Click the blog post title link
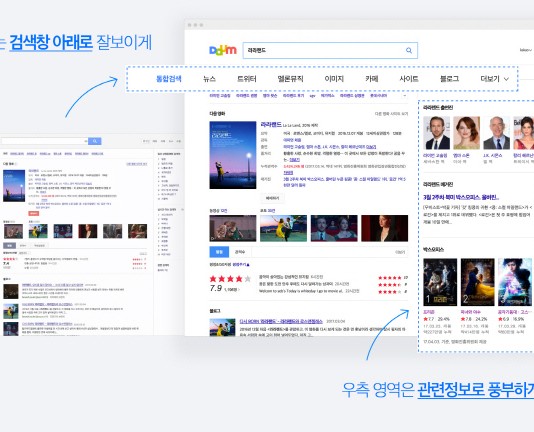 pos(281,321)
